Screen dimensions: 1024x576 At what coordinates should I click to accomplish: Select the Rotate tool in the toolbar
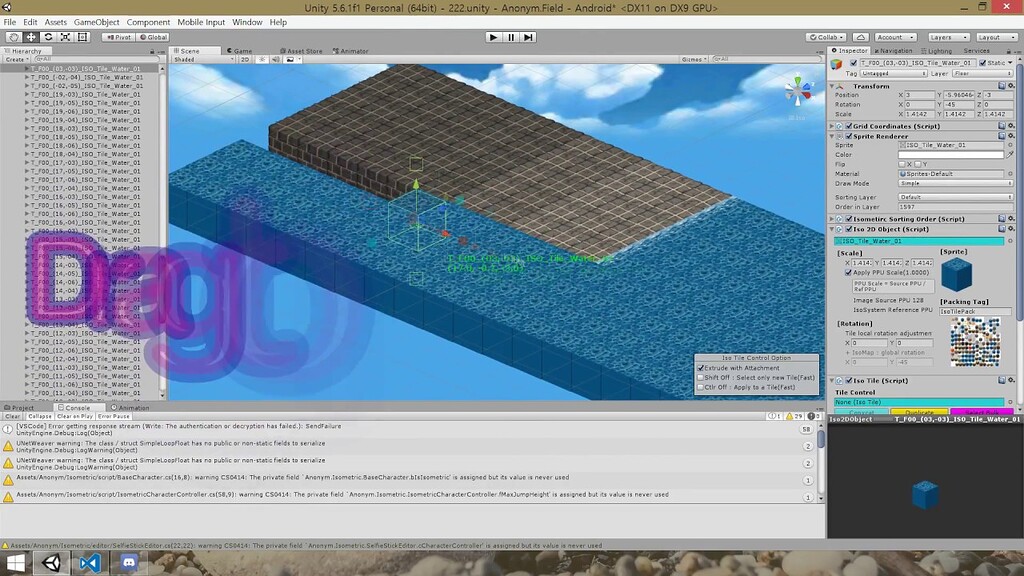click(48, 35)
